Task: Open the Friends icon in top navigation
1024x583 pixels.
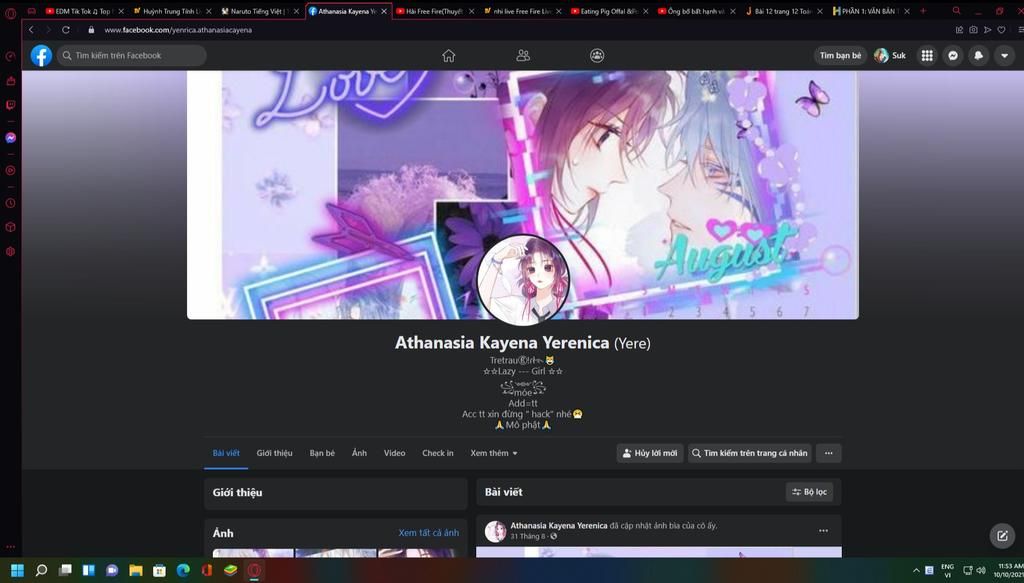Action: tap(522, 55)
